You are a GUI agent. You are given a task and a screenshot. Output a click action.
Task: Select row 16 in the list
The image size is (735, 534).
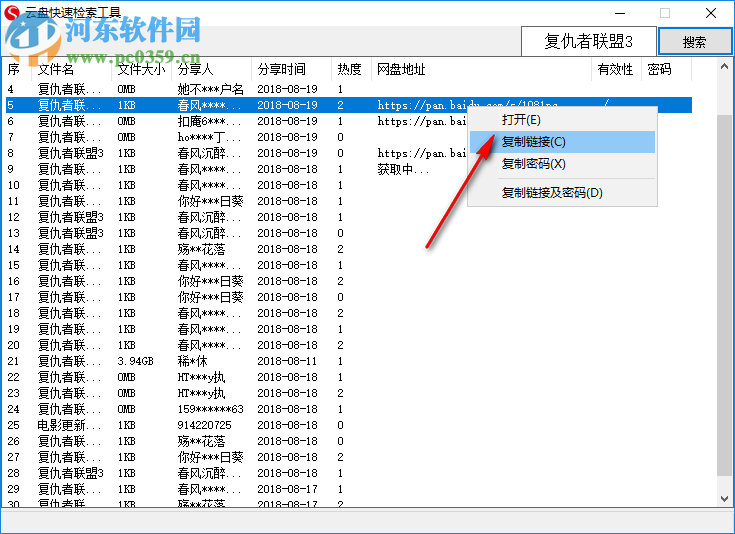point(348,281)
